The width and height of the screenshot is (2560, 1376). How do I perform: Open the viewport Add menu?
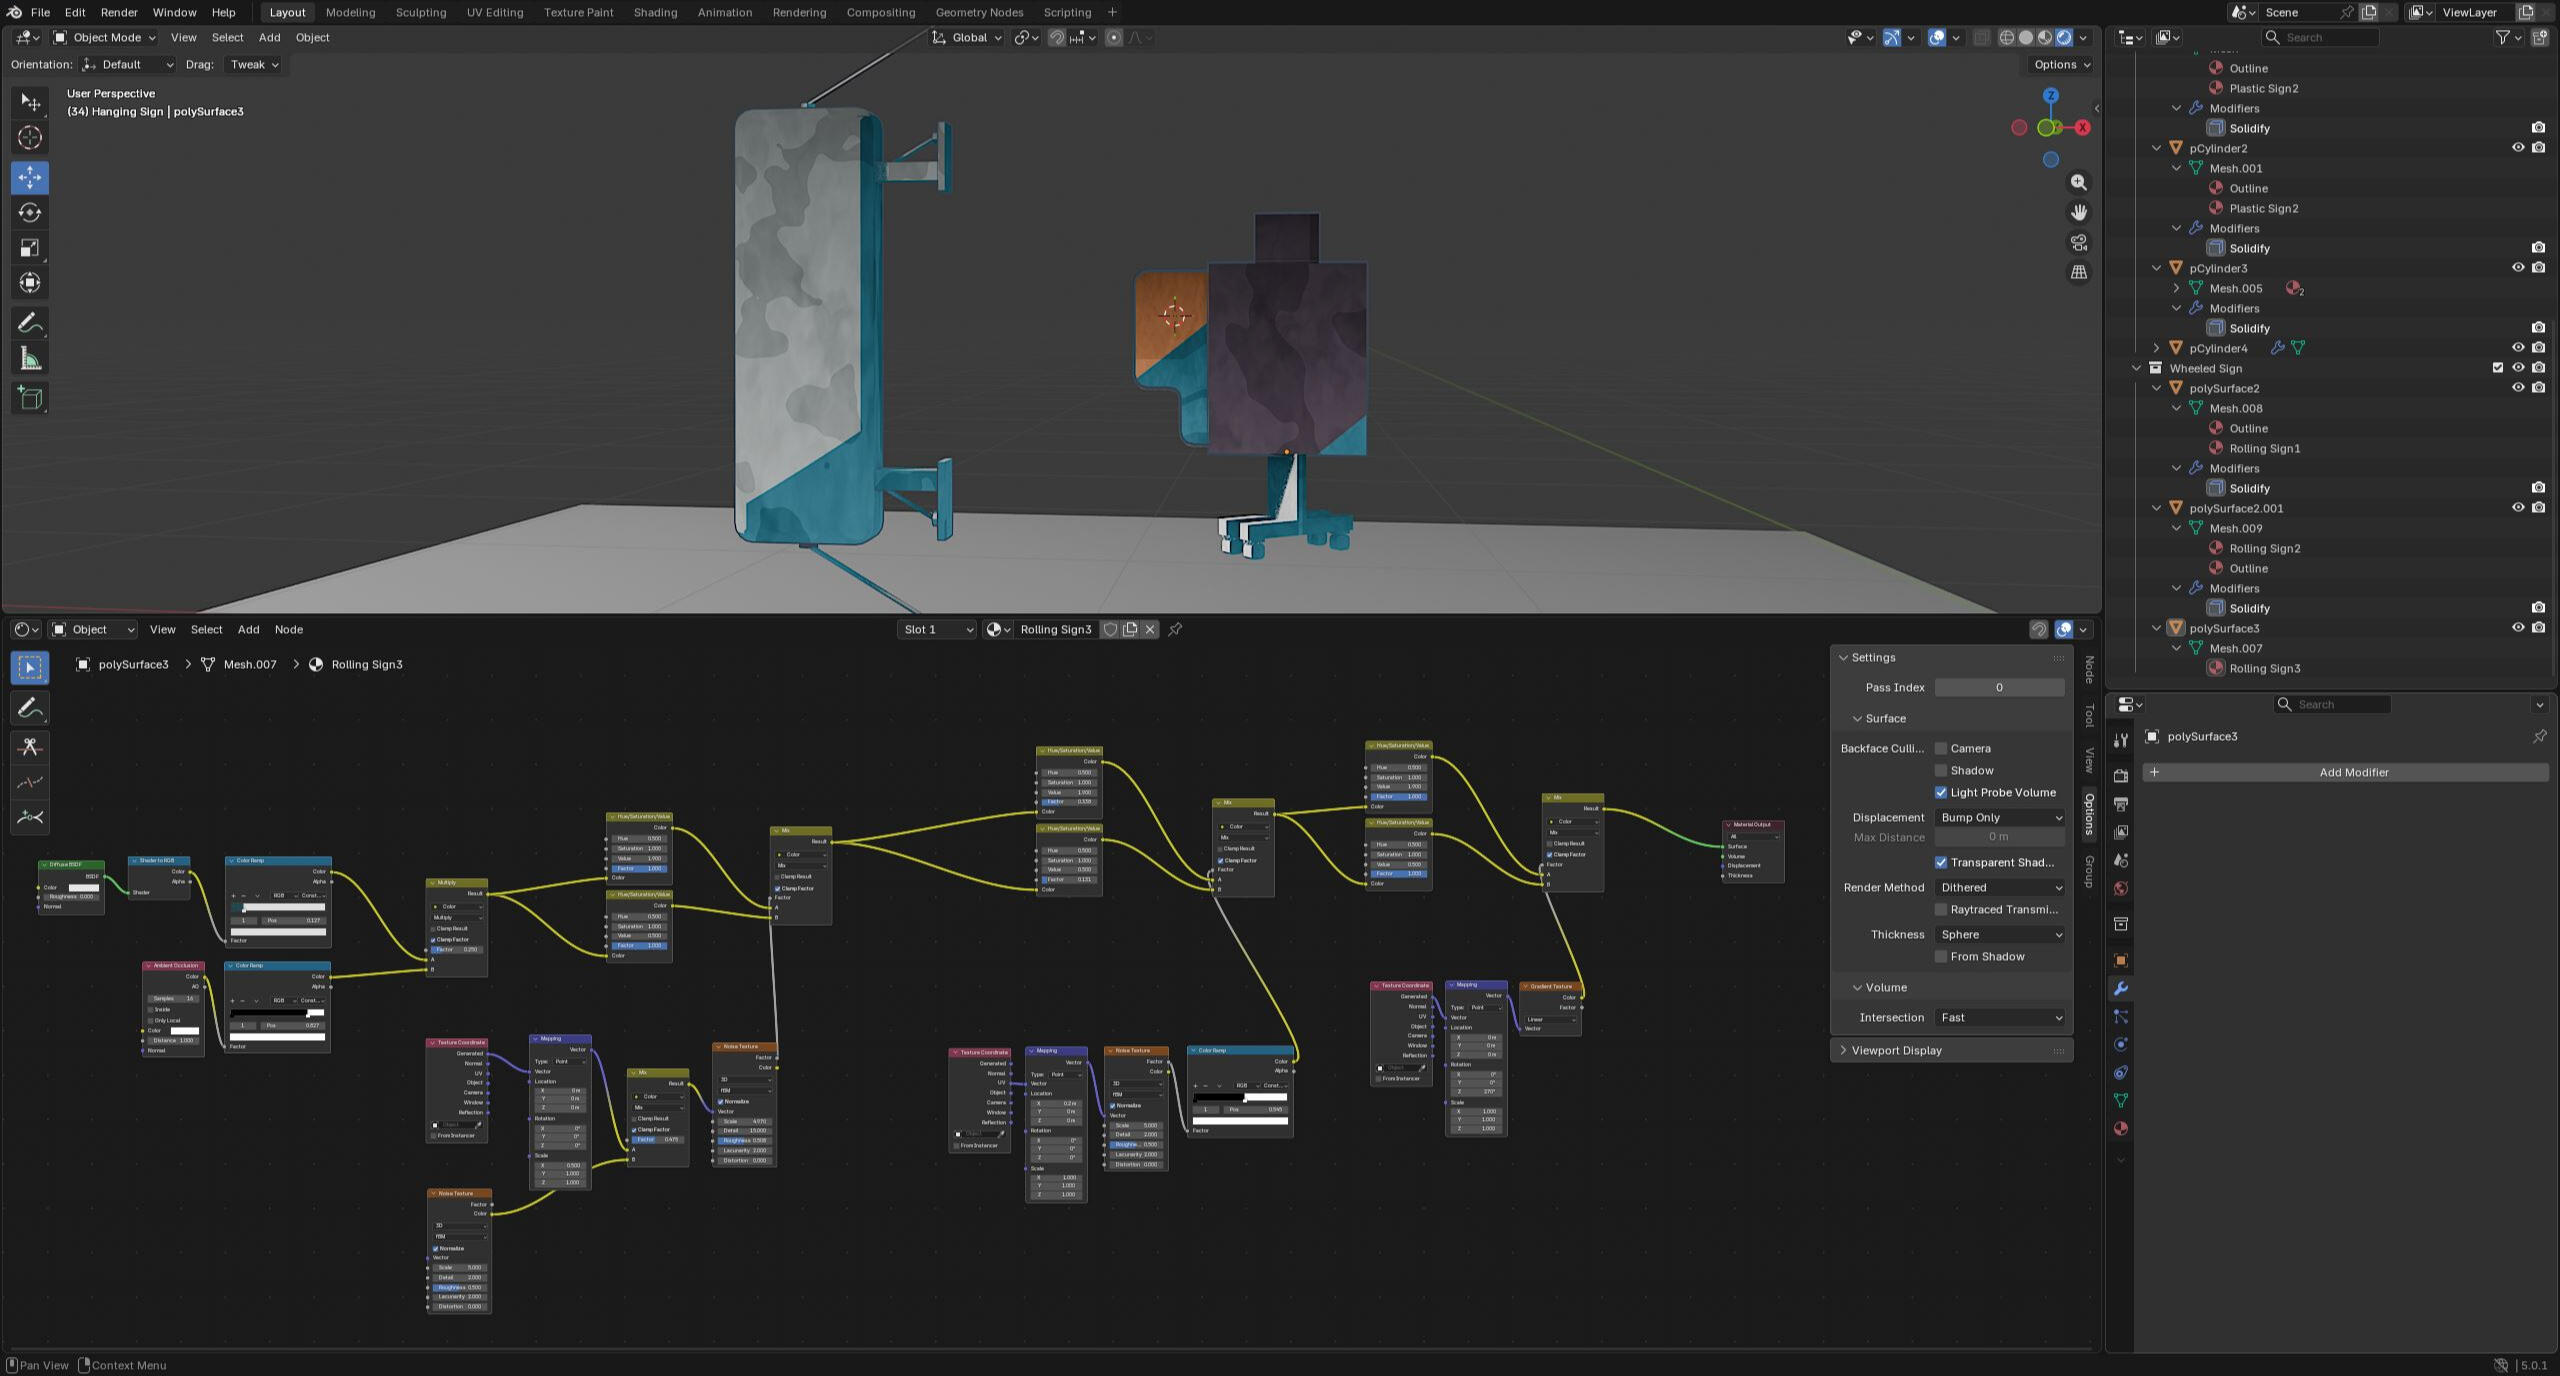pyautogui.click(x=270, y=38)
